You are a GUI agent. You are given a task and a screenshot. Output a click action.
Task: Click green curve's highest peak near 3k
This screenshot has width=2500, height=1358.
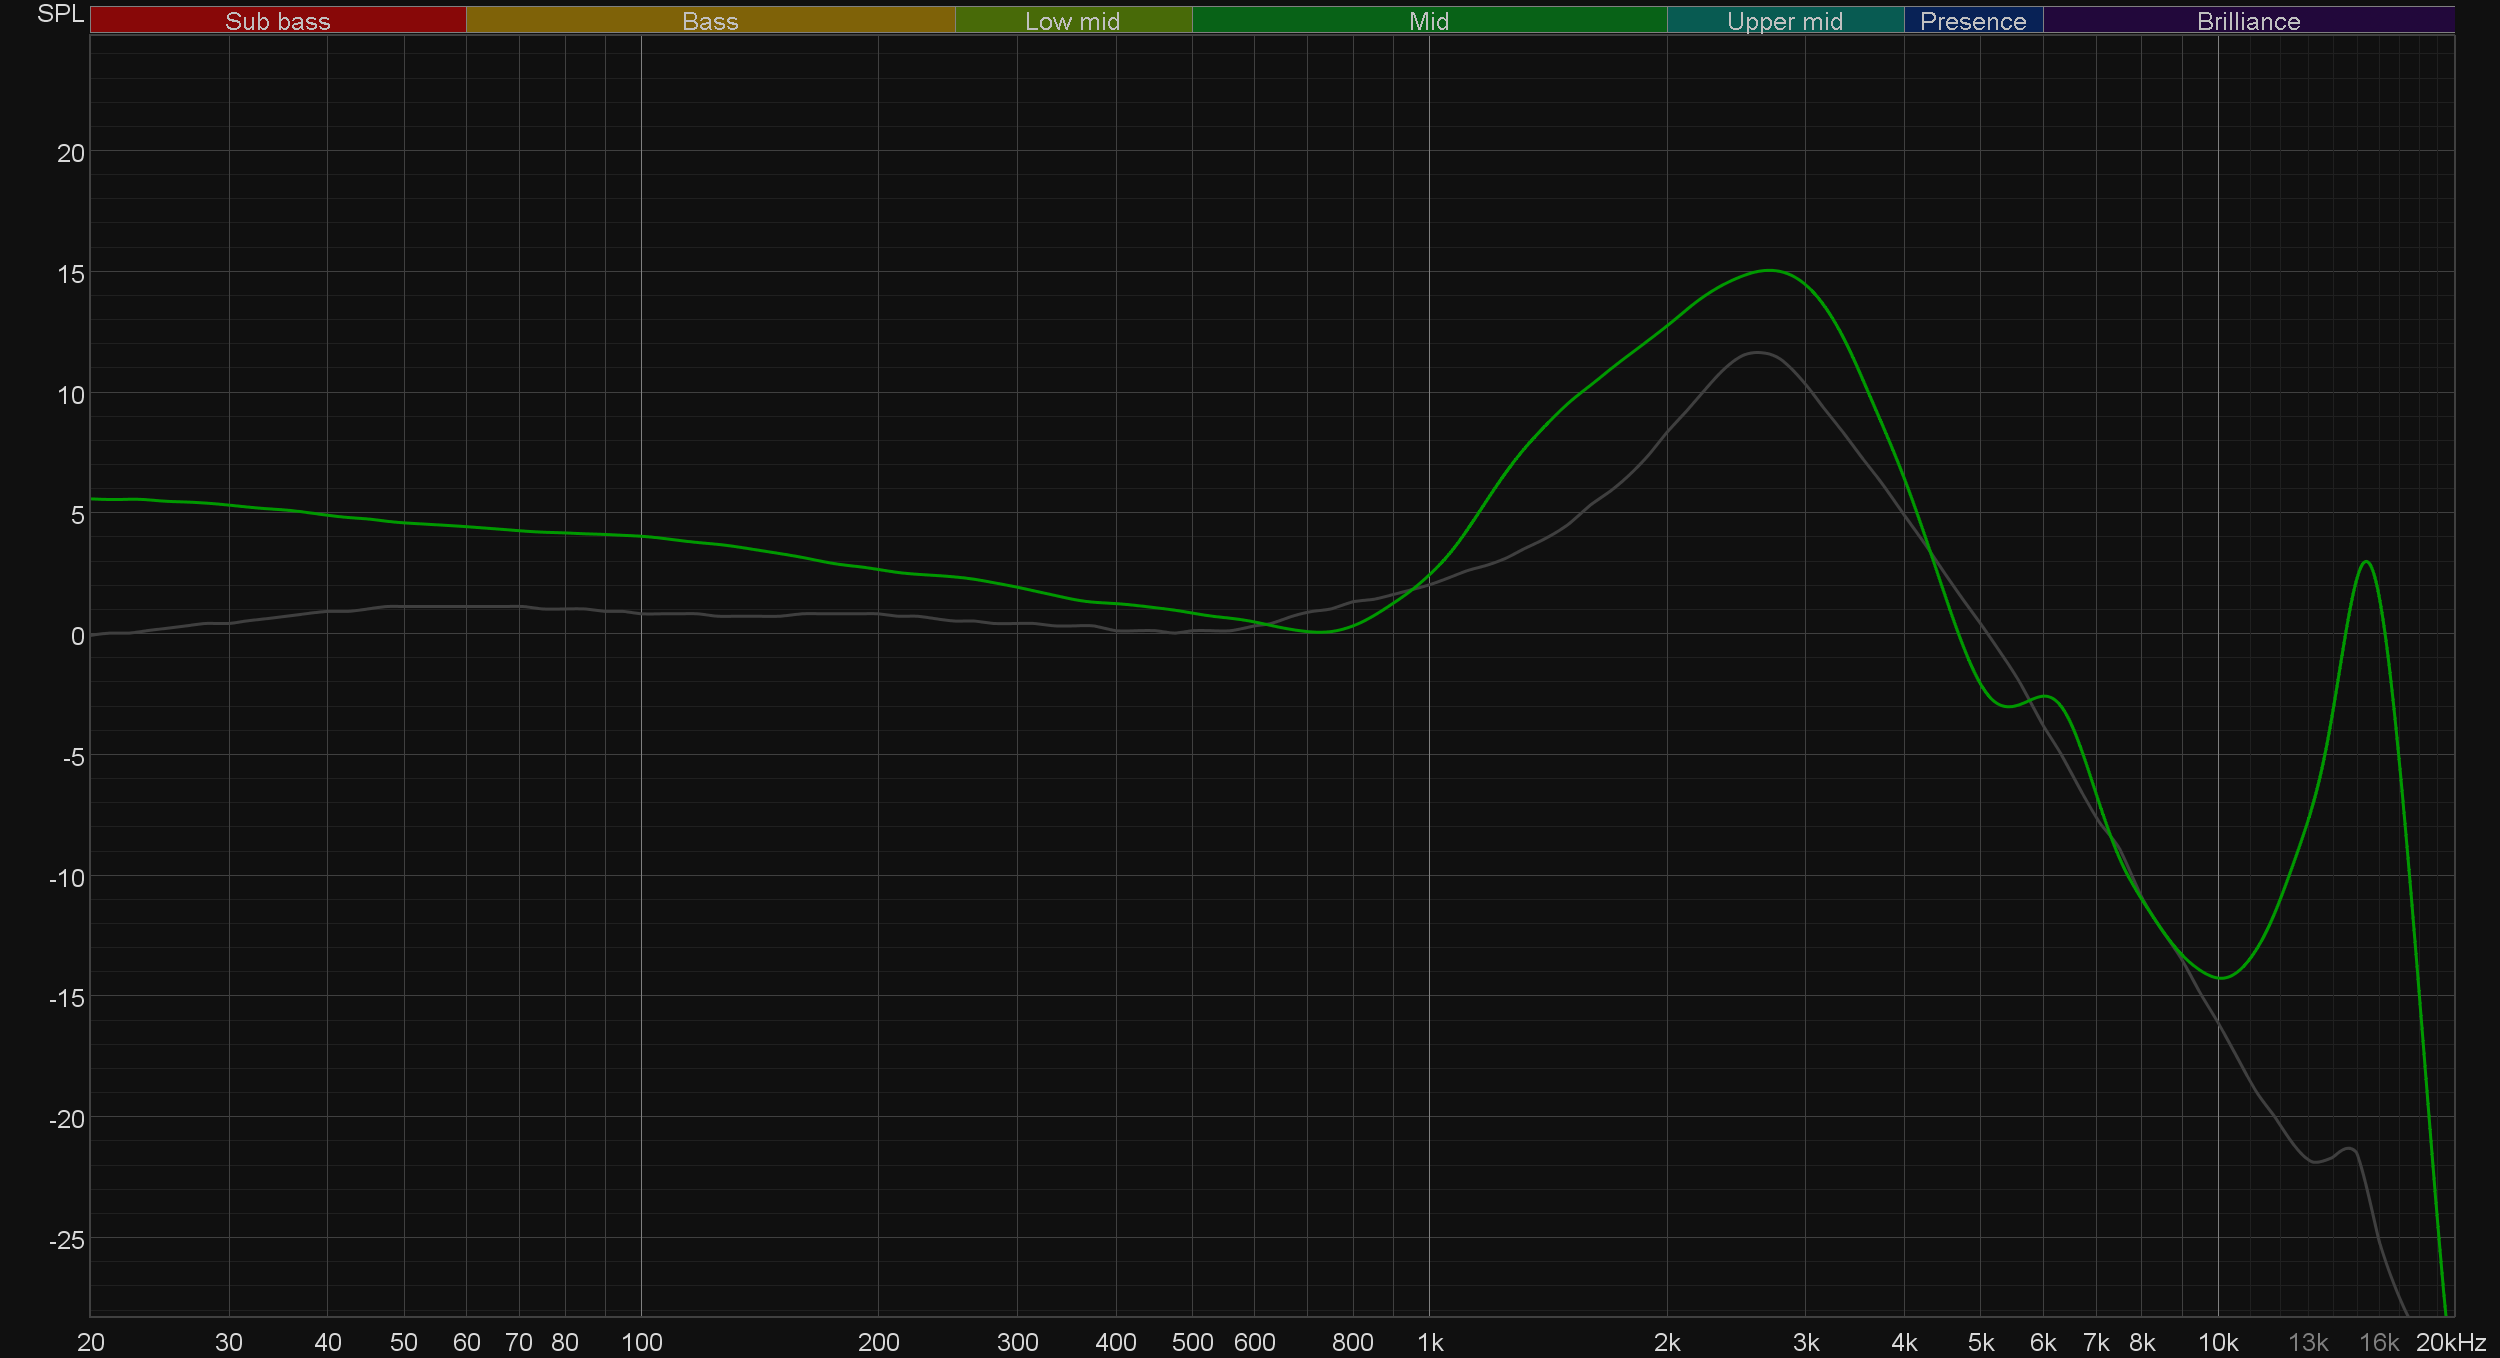1770,270
